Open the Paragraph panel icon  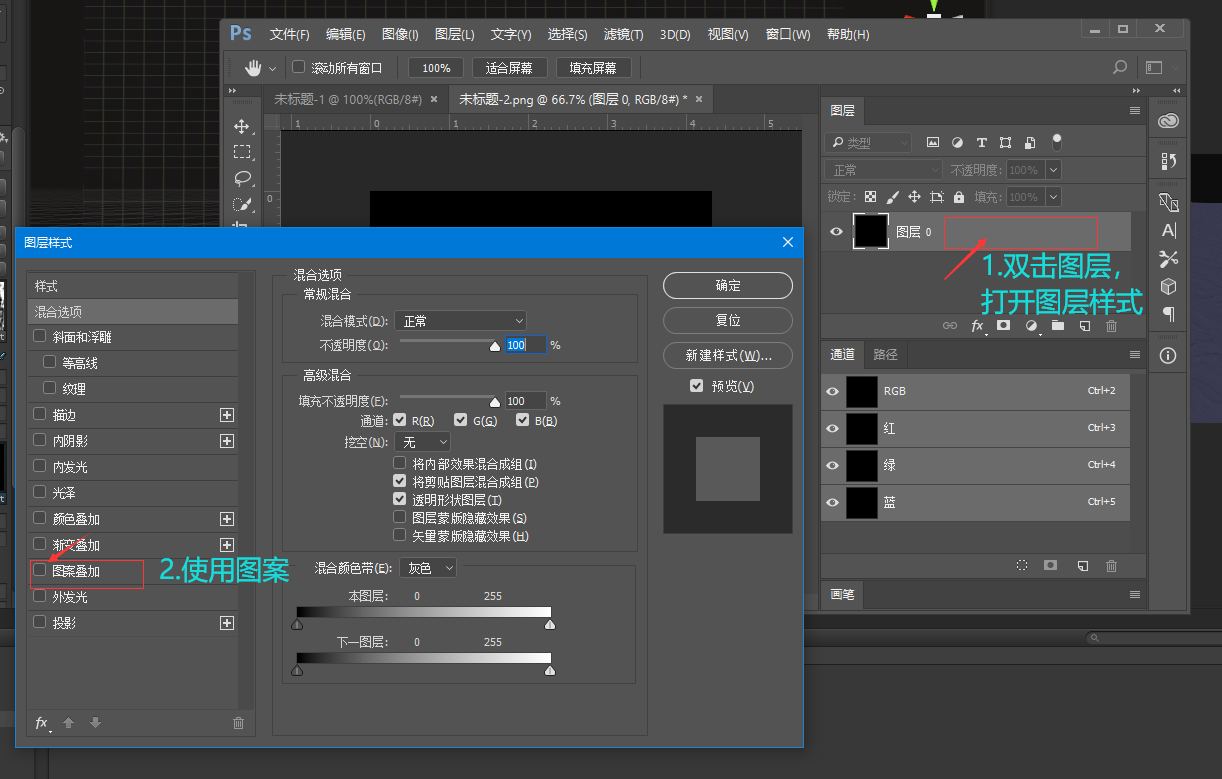(x=1168, y=314)
